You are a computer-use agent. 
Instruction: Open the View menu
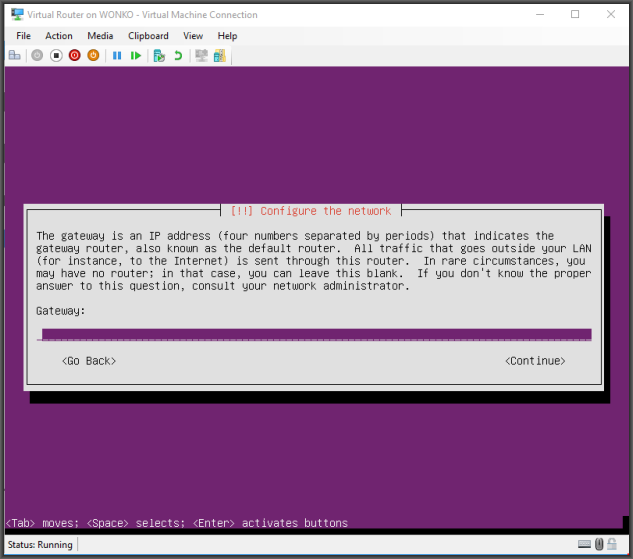point(193,36)
